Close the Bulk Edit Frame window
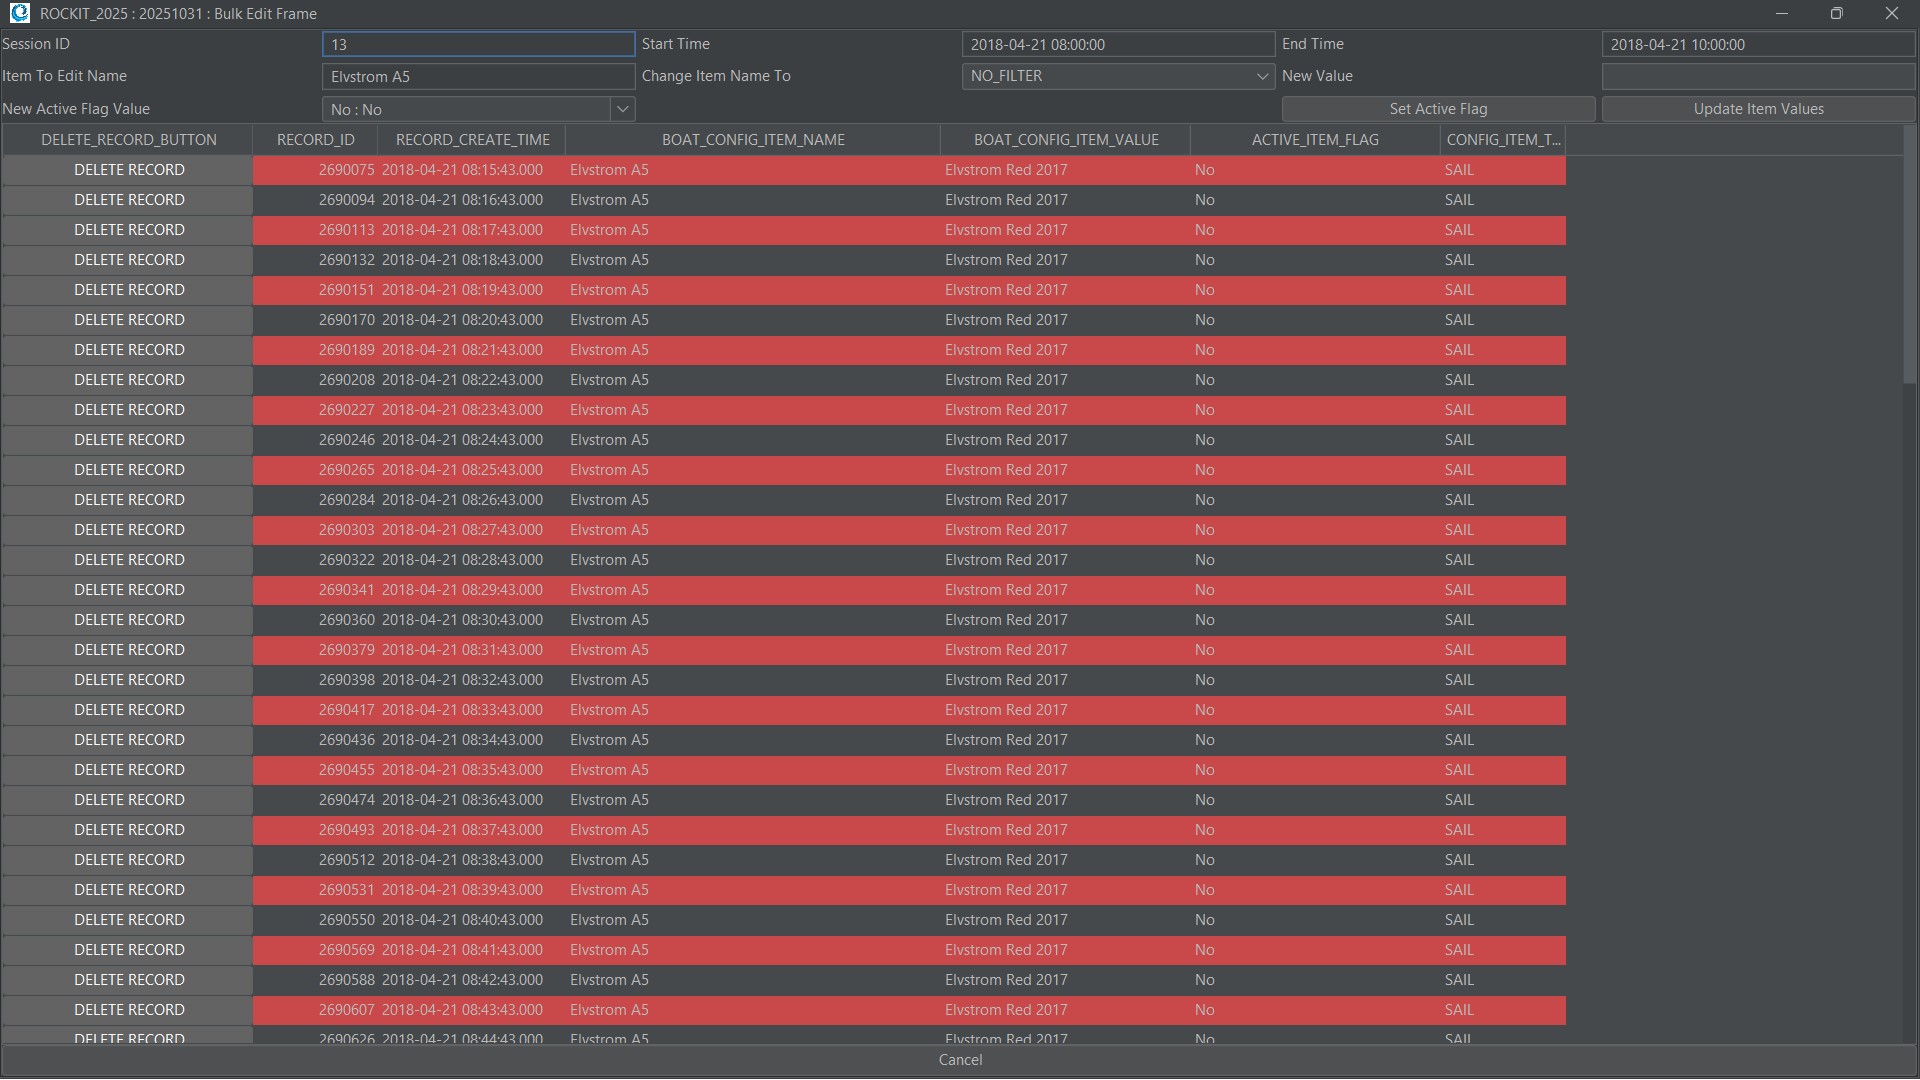Image resolution: width=1920 pixels, height=1080 pixels. (1891, 13)
